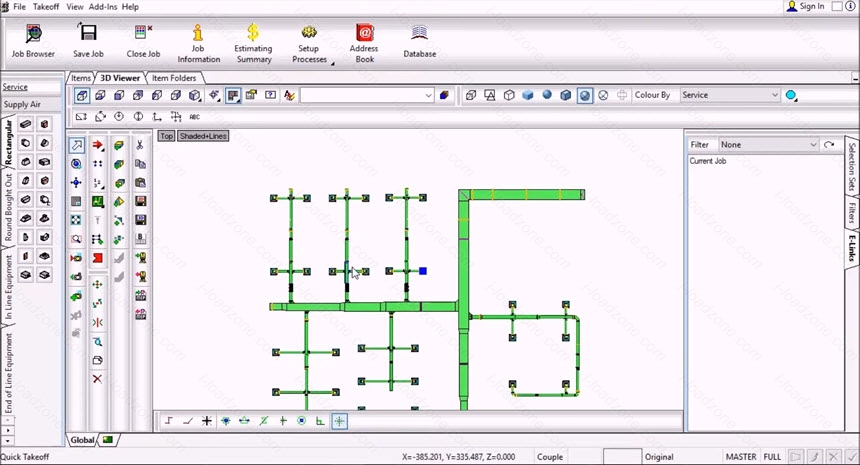
Task: Click the text style A icon
Action: click(x=289, y=95)
